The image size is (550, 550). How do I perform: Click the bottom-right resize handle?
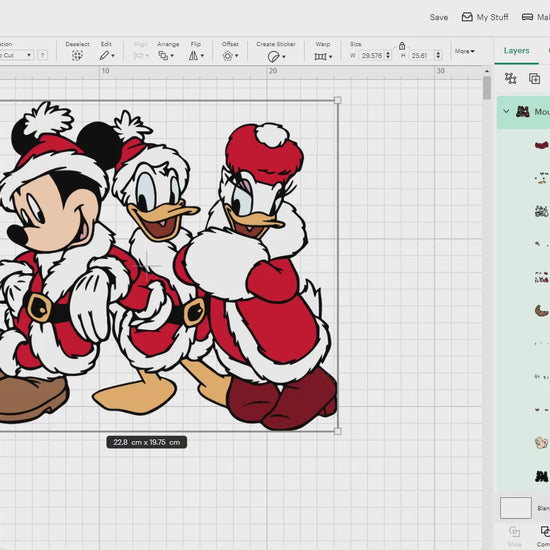337,431
